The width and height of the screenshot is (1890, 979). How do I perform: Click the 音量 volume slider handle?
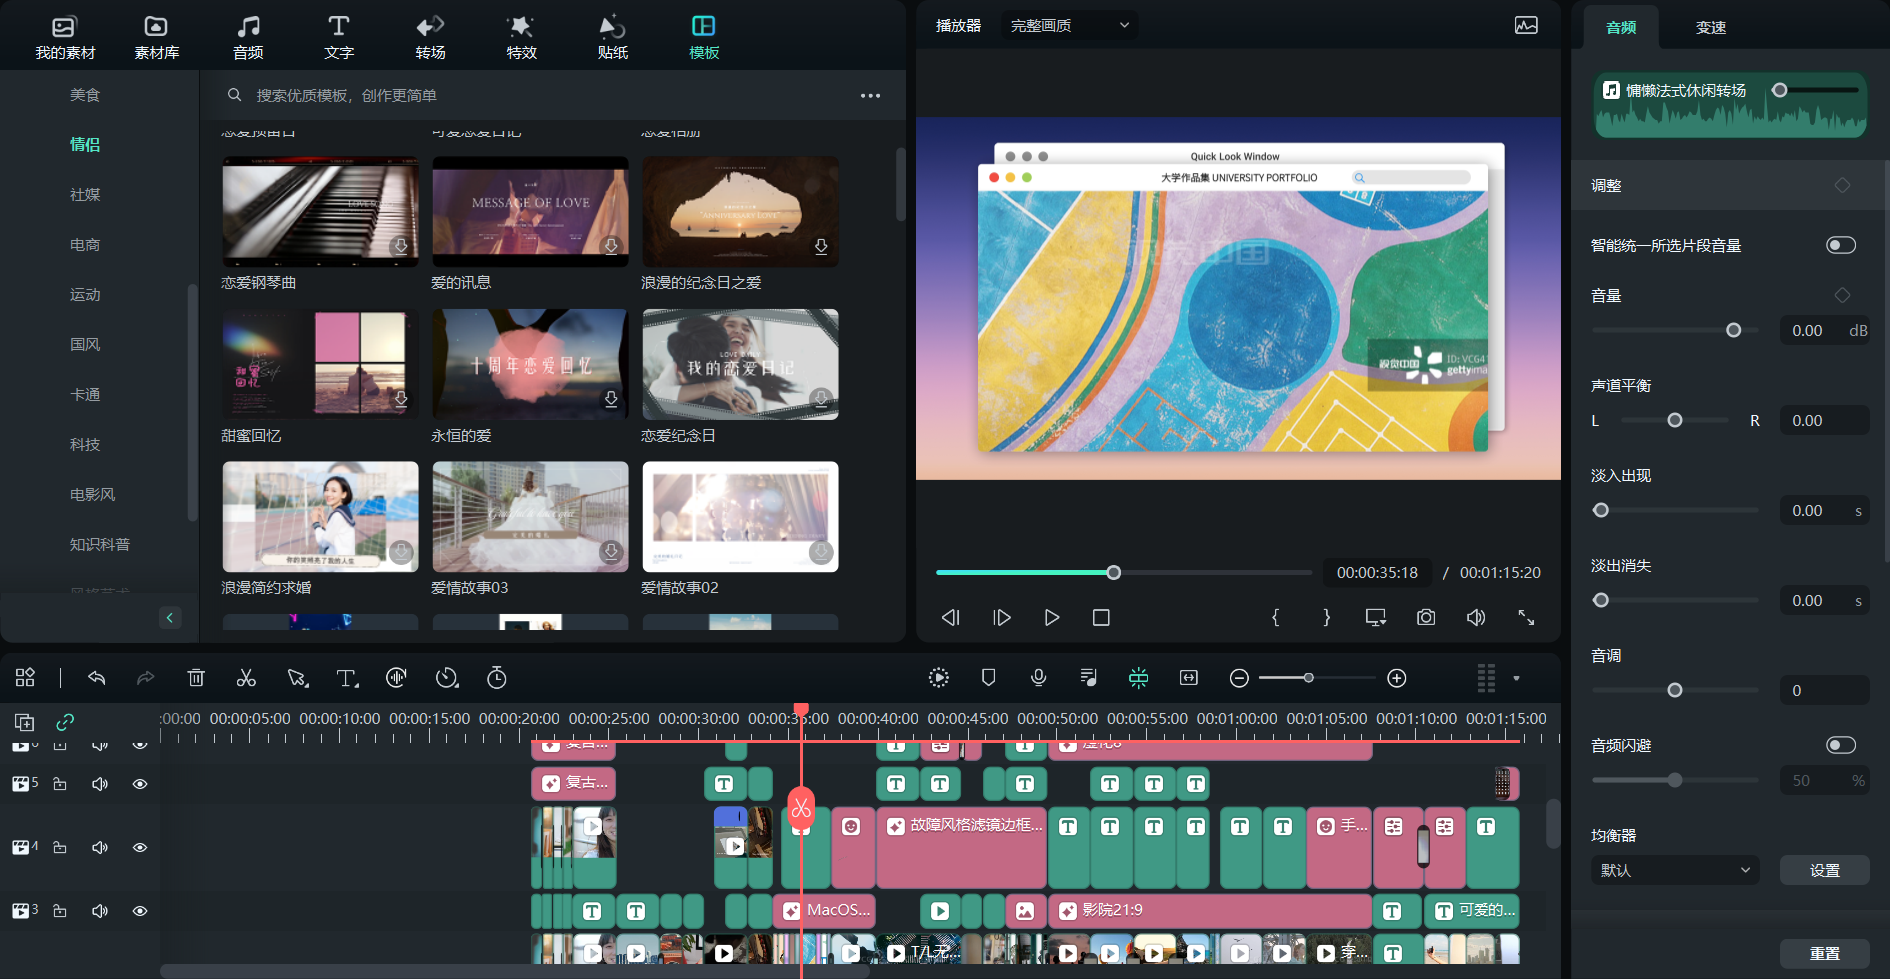pos(1734,330)
